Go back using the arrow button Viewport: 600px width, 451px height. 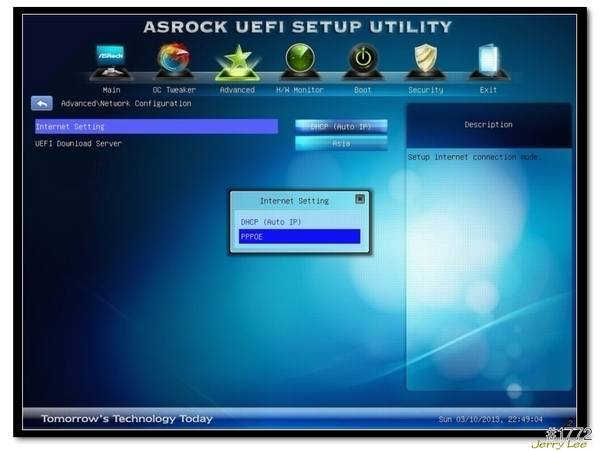tap(42, 103)
